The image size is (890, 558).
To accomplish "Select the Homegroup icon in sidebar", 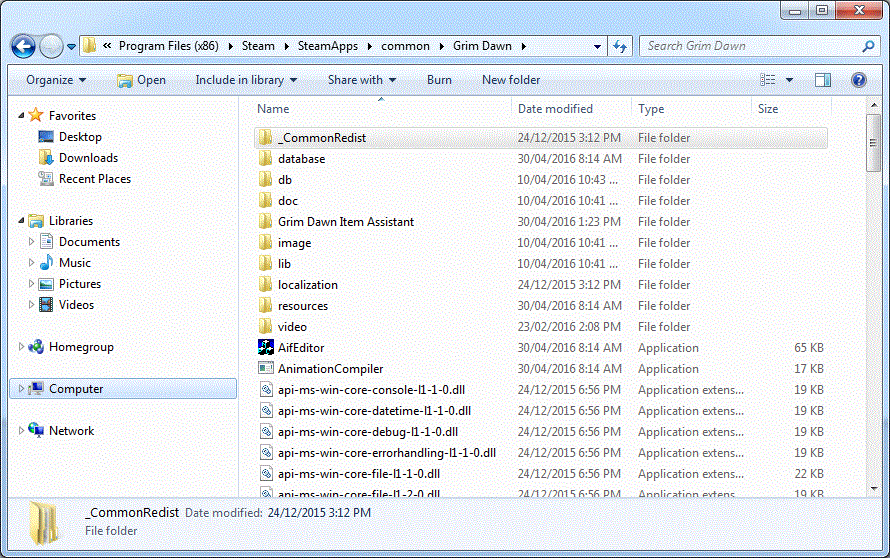I will point(37,347).
